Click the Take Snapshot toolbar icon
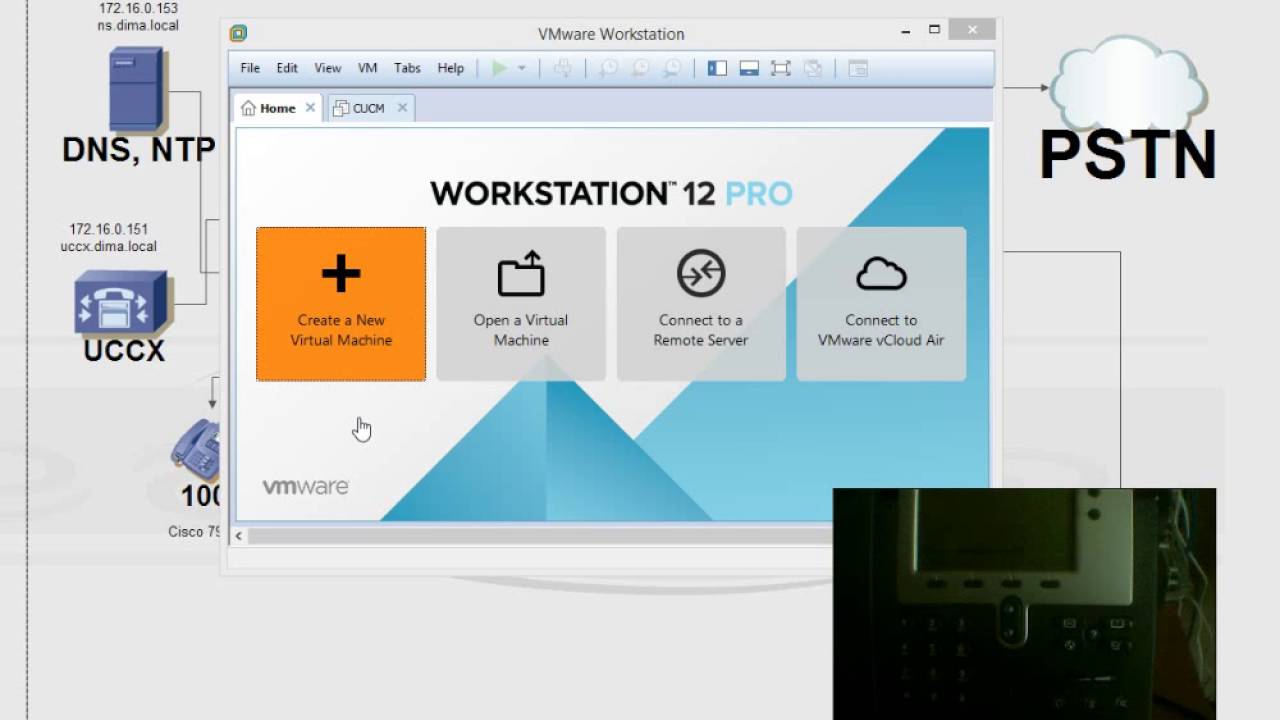This screenshot has width=1280, height=720. [x=608, y=68]
